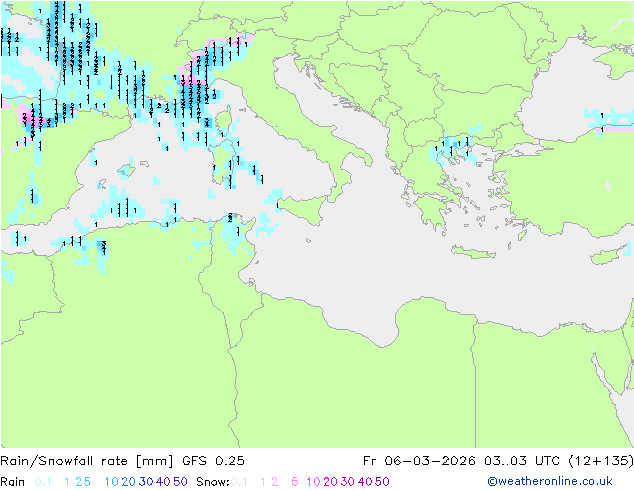The width and height of the screenshot is (634, 490).
Task: Click the '(12+135)' forecast offset text
Action: (x=600, y=461)
